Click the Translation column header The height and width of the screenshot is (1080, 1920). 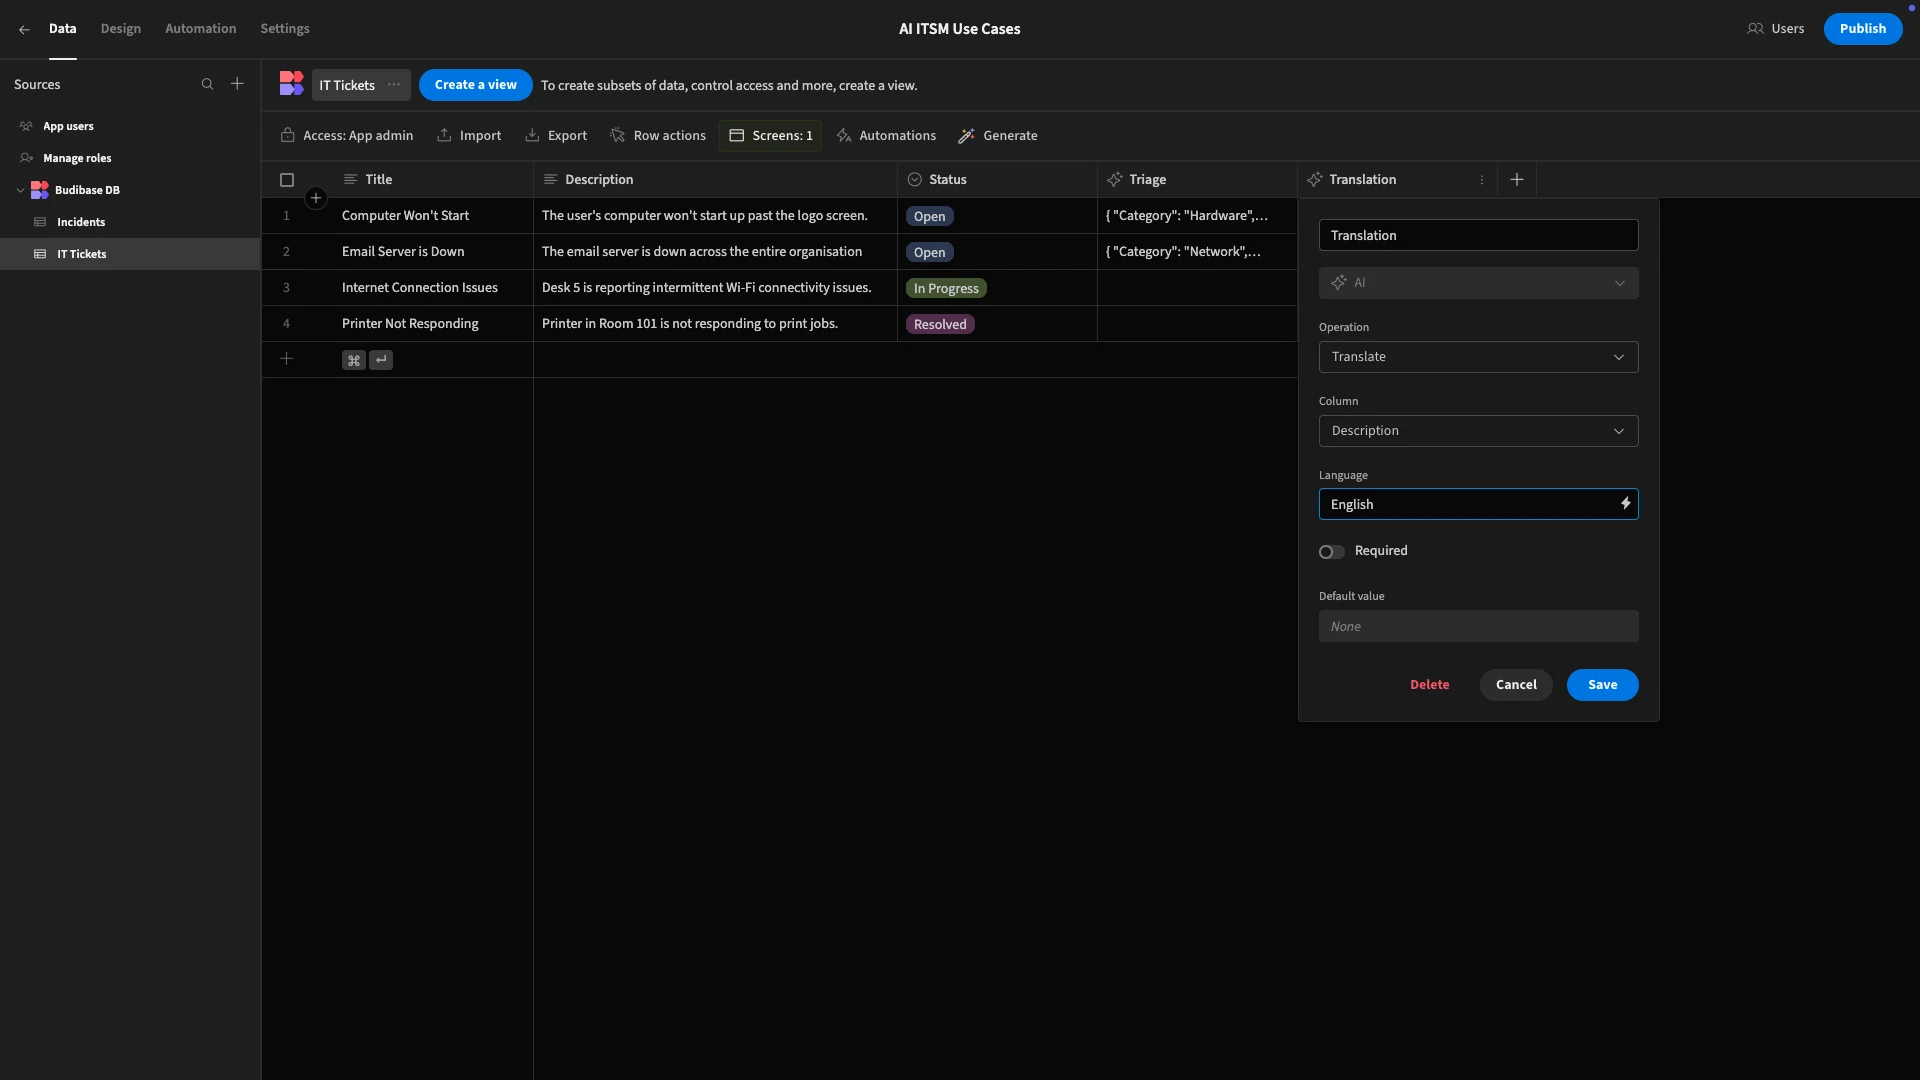click(x=1397, y=180)
